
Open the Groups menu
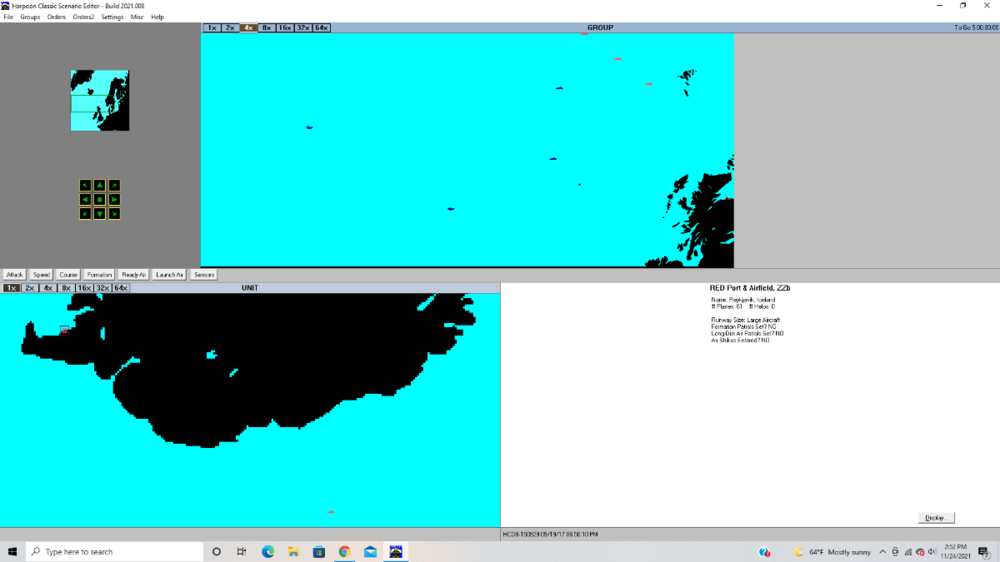pos(30,17)
